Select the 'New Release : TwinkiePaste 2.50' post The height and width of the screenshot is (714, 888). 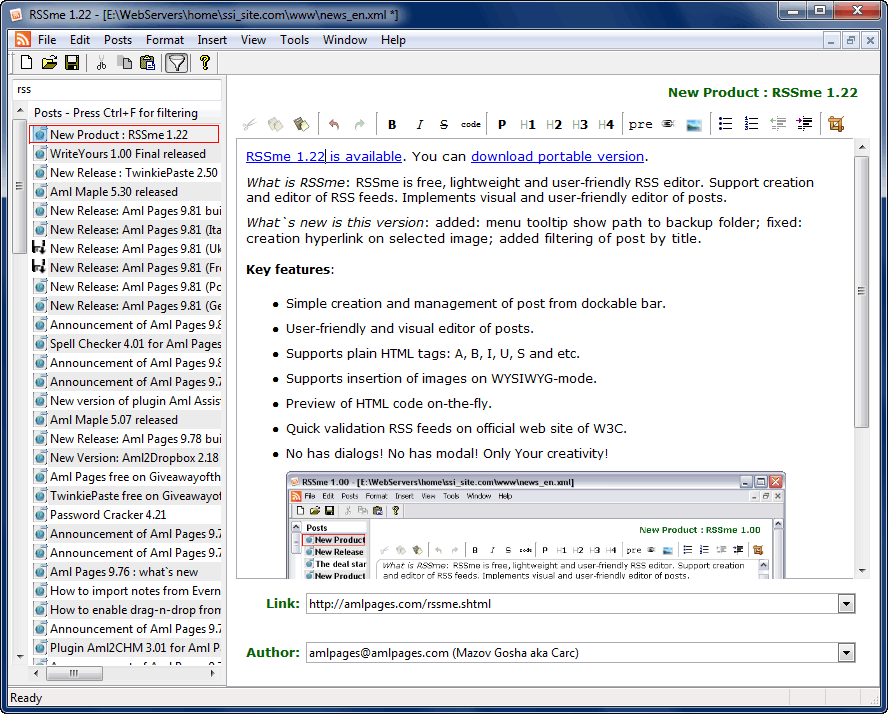pyautogui.click(x=126, y=173)
